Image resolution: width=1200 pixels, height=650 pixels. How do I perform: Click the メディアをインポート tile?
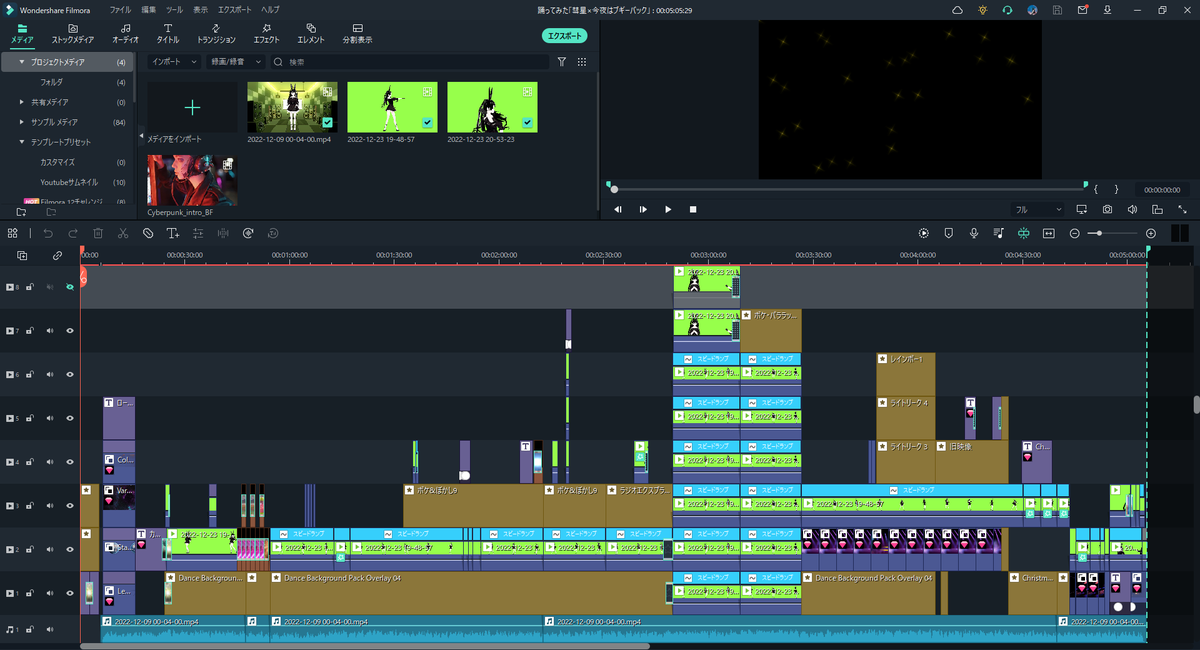[x=193, y=107]
